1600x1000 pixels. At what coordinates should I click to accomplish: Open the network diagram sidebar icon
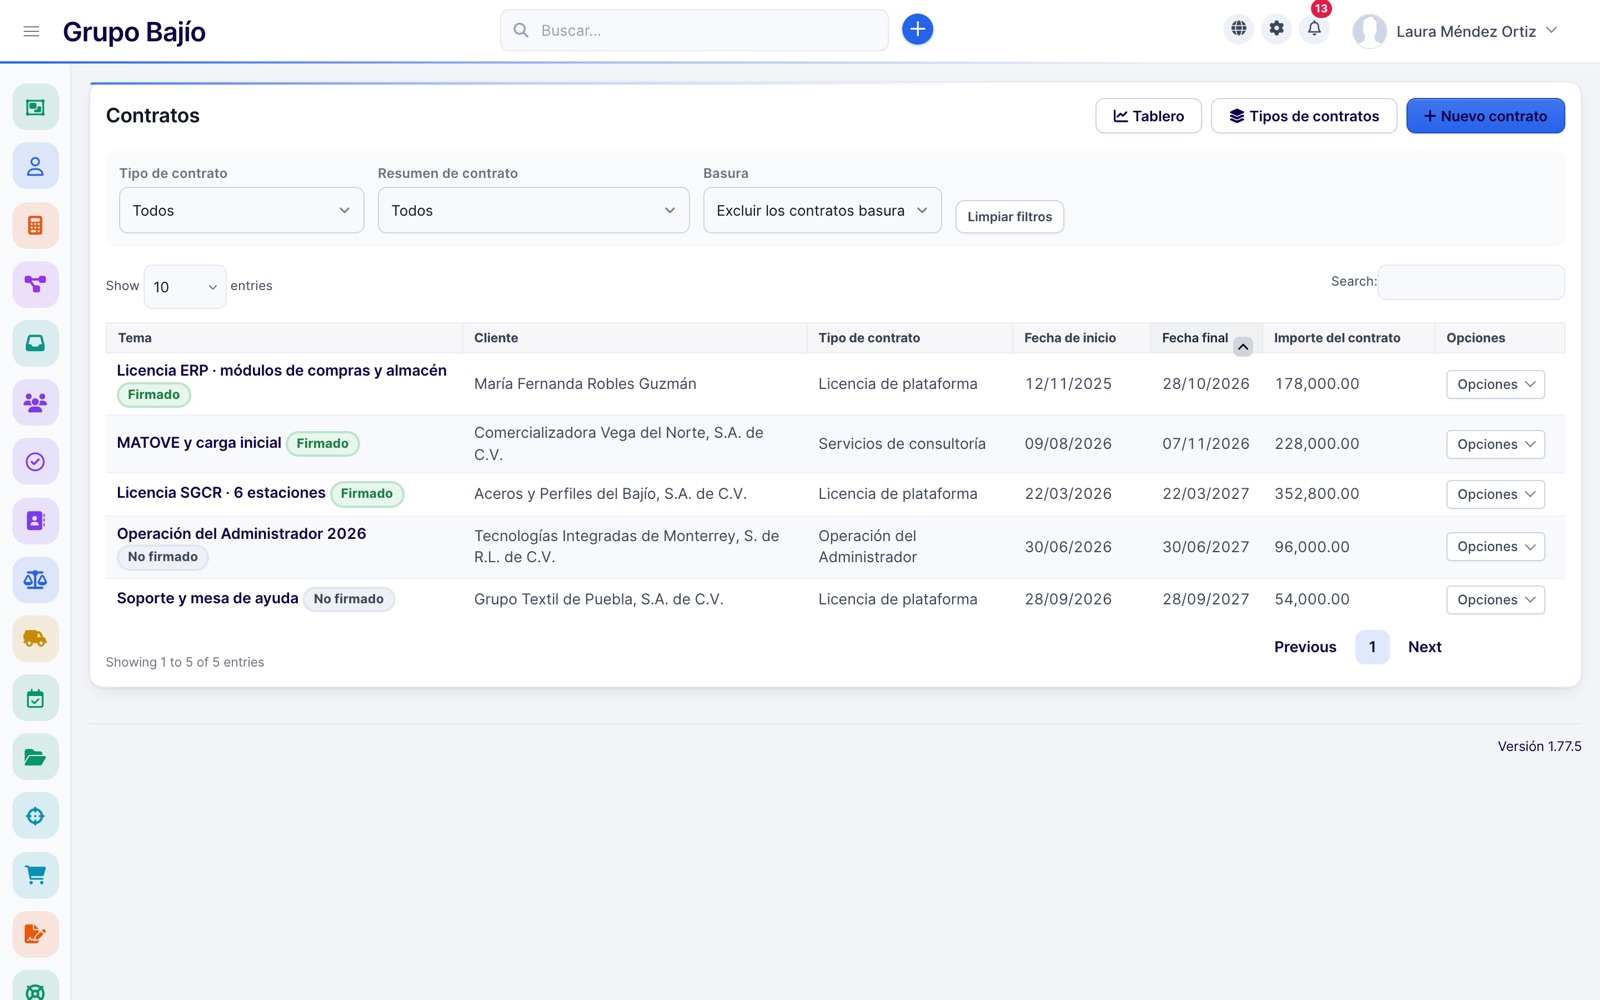tap(35, 284)
